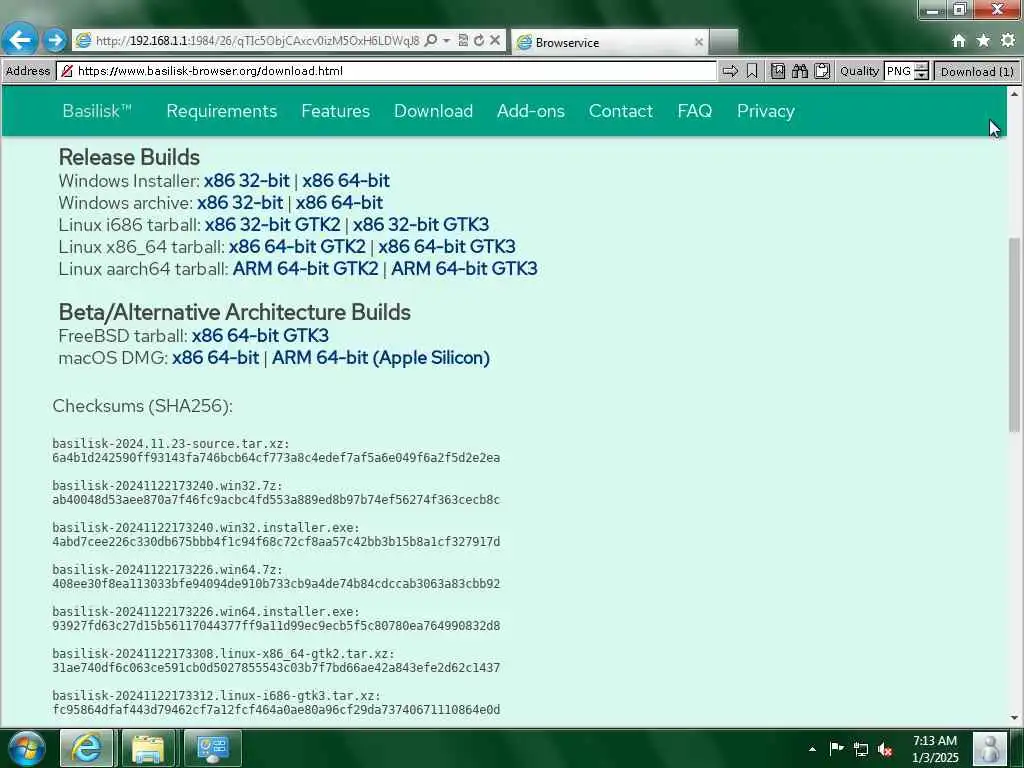Download ARM 64-bit GTK2 tarball

point(306,269)
